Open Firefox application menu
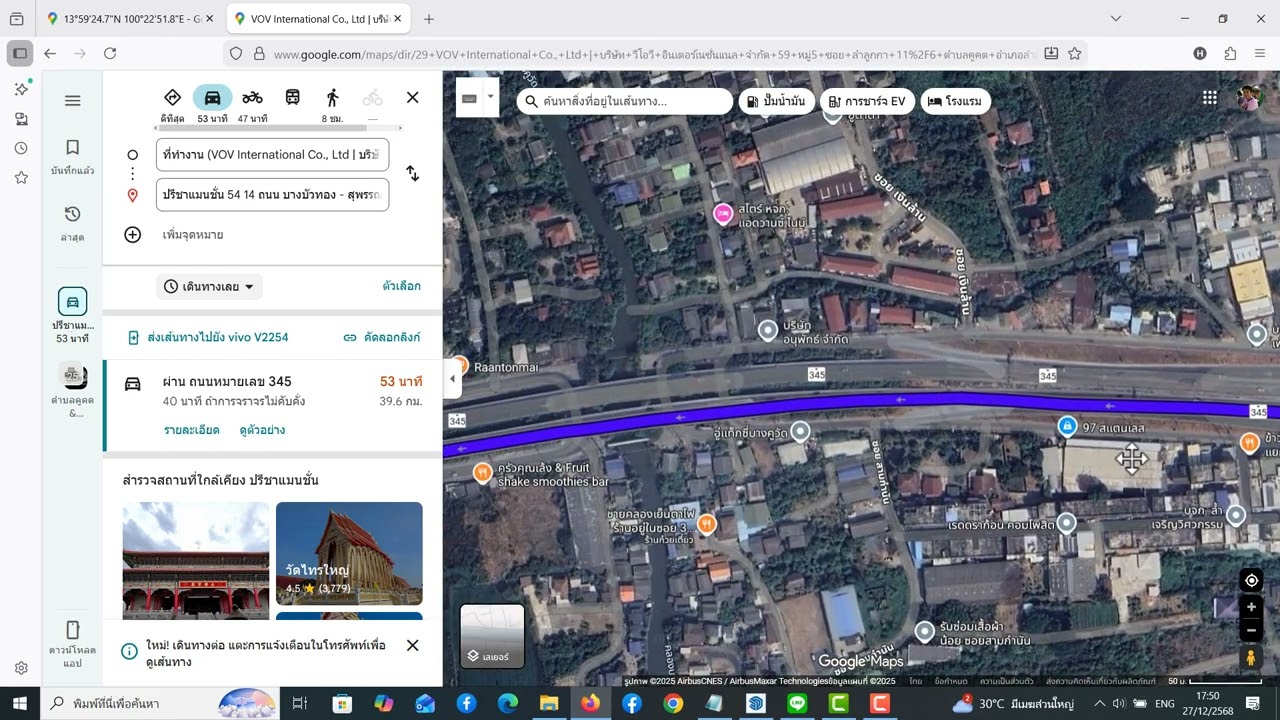Screen dimensions: 1280x720 pos(1259,53)
